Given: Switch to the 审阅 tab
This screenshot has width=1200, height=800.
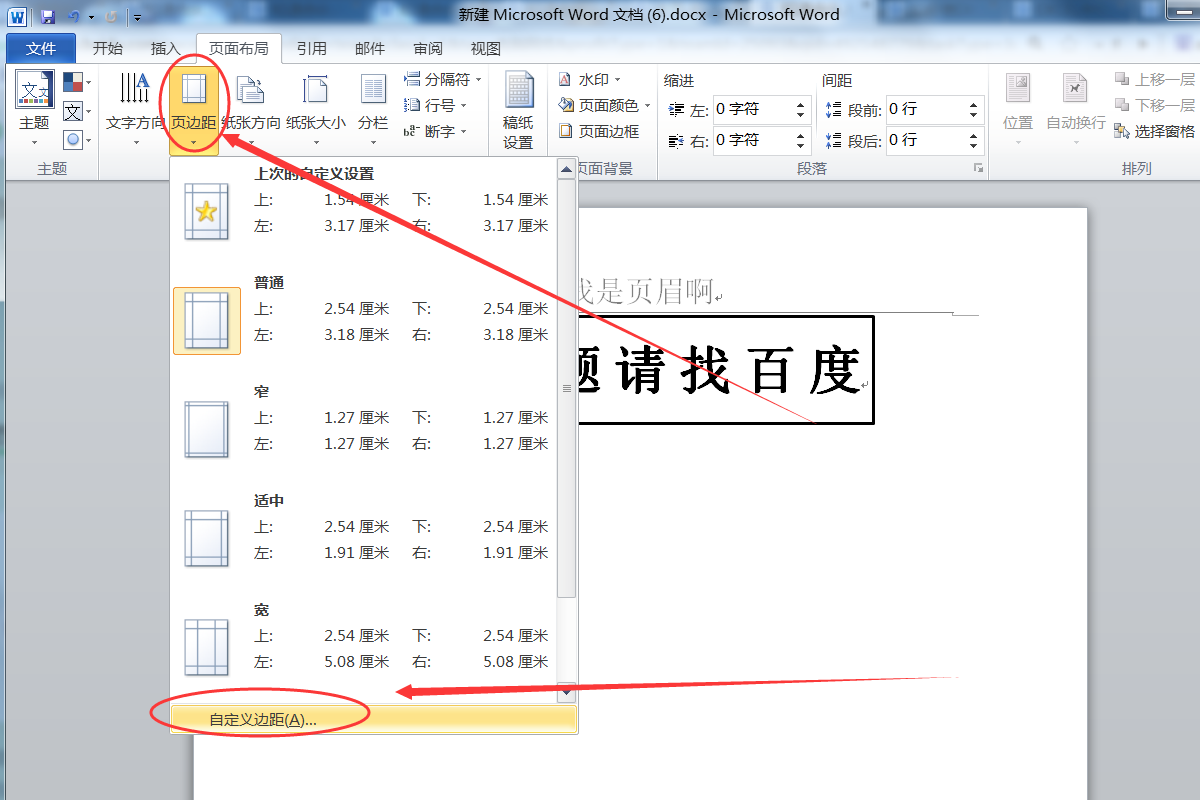Looking at the screenshot, I should (428, 48).
